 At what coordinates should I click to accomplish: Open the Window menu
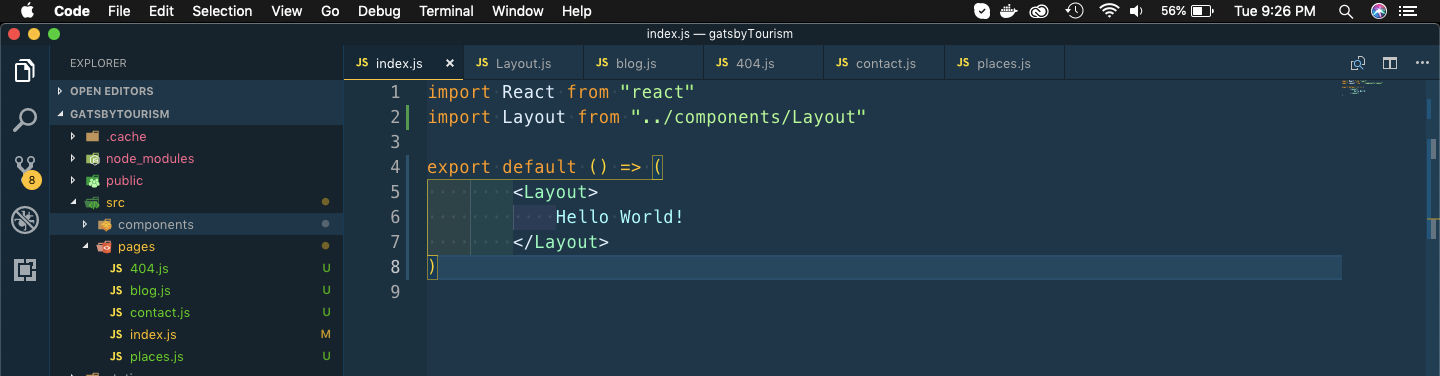(518, 11)
